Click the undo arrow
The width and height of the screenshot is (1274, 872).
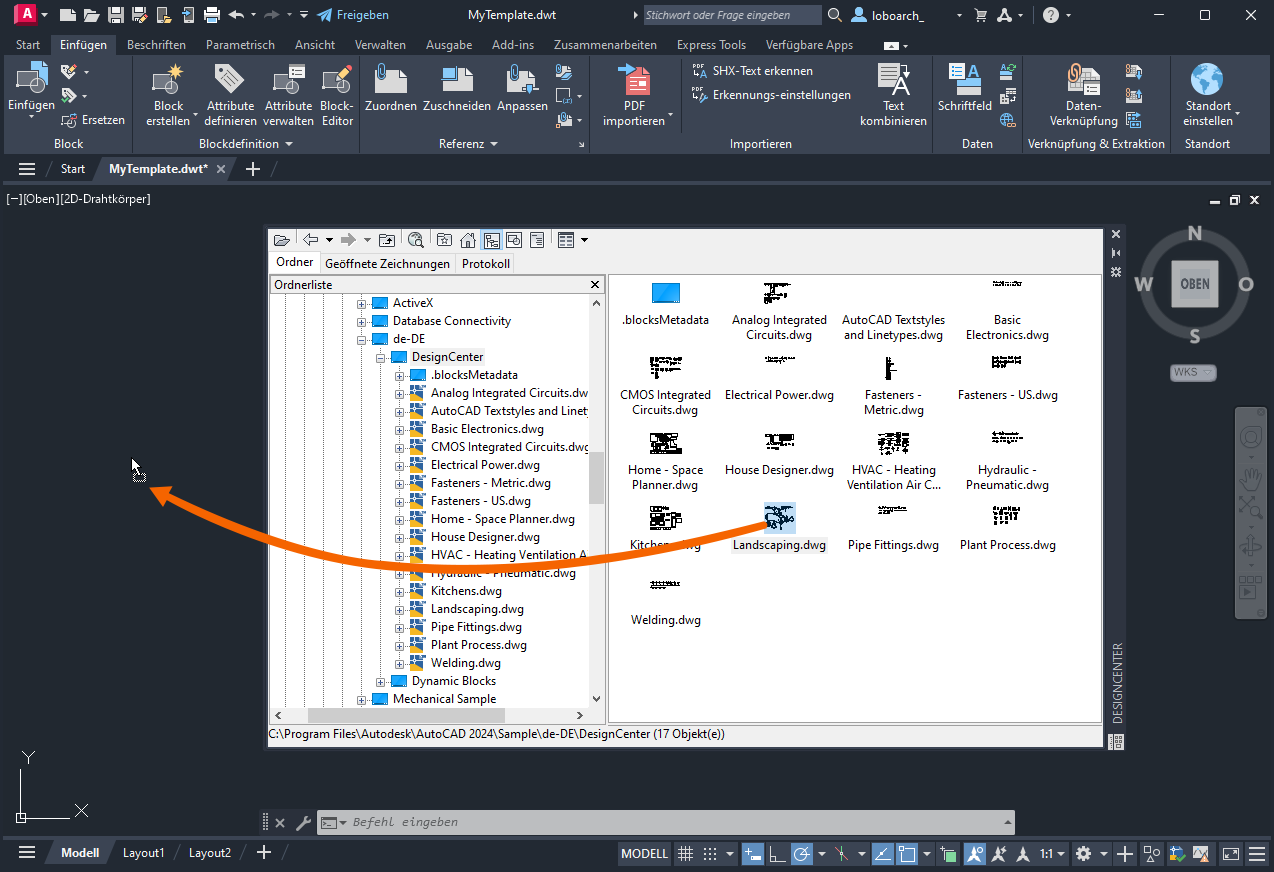(236, 15)
